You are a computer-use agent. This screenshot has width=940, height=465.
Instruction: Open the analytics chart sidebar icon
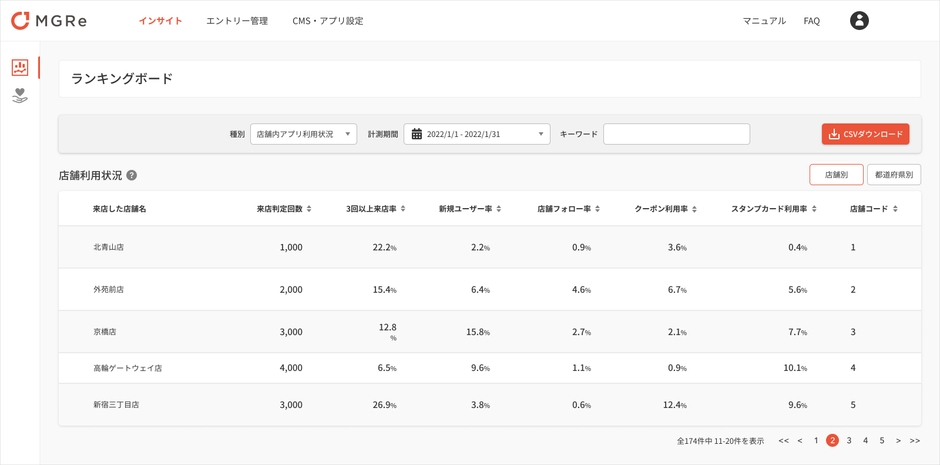20,68
